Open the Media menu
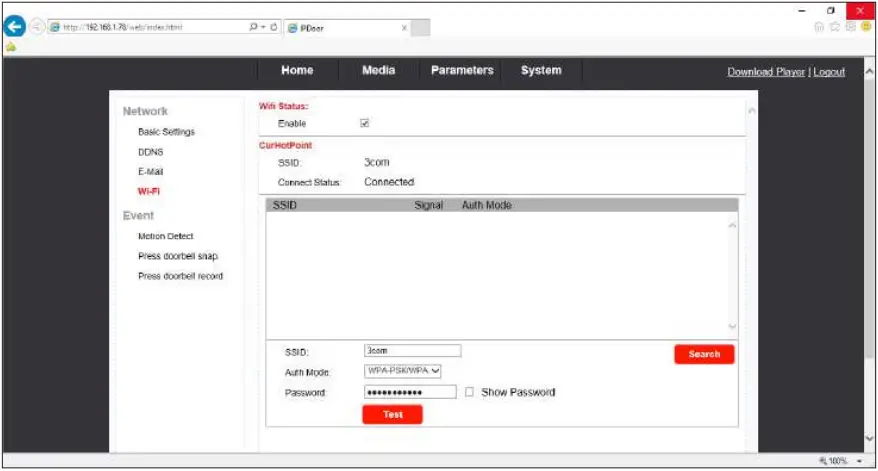The height and width of the screenshot is (471, 878). click(x=379, y=70)
